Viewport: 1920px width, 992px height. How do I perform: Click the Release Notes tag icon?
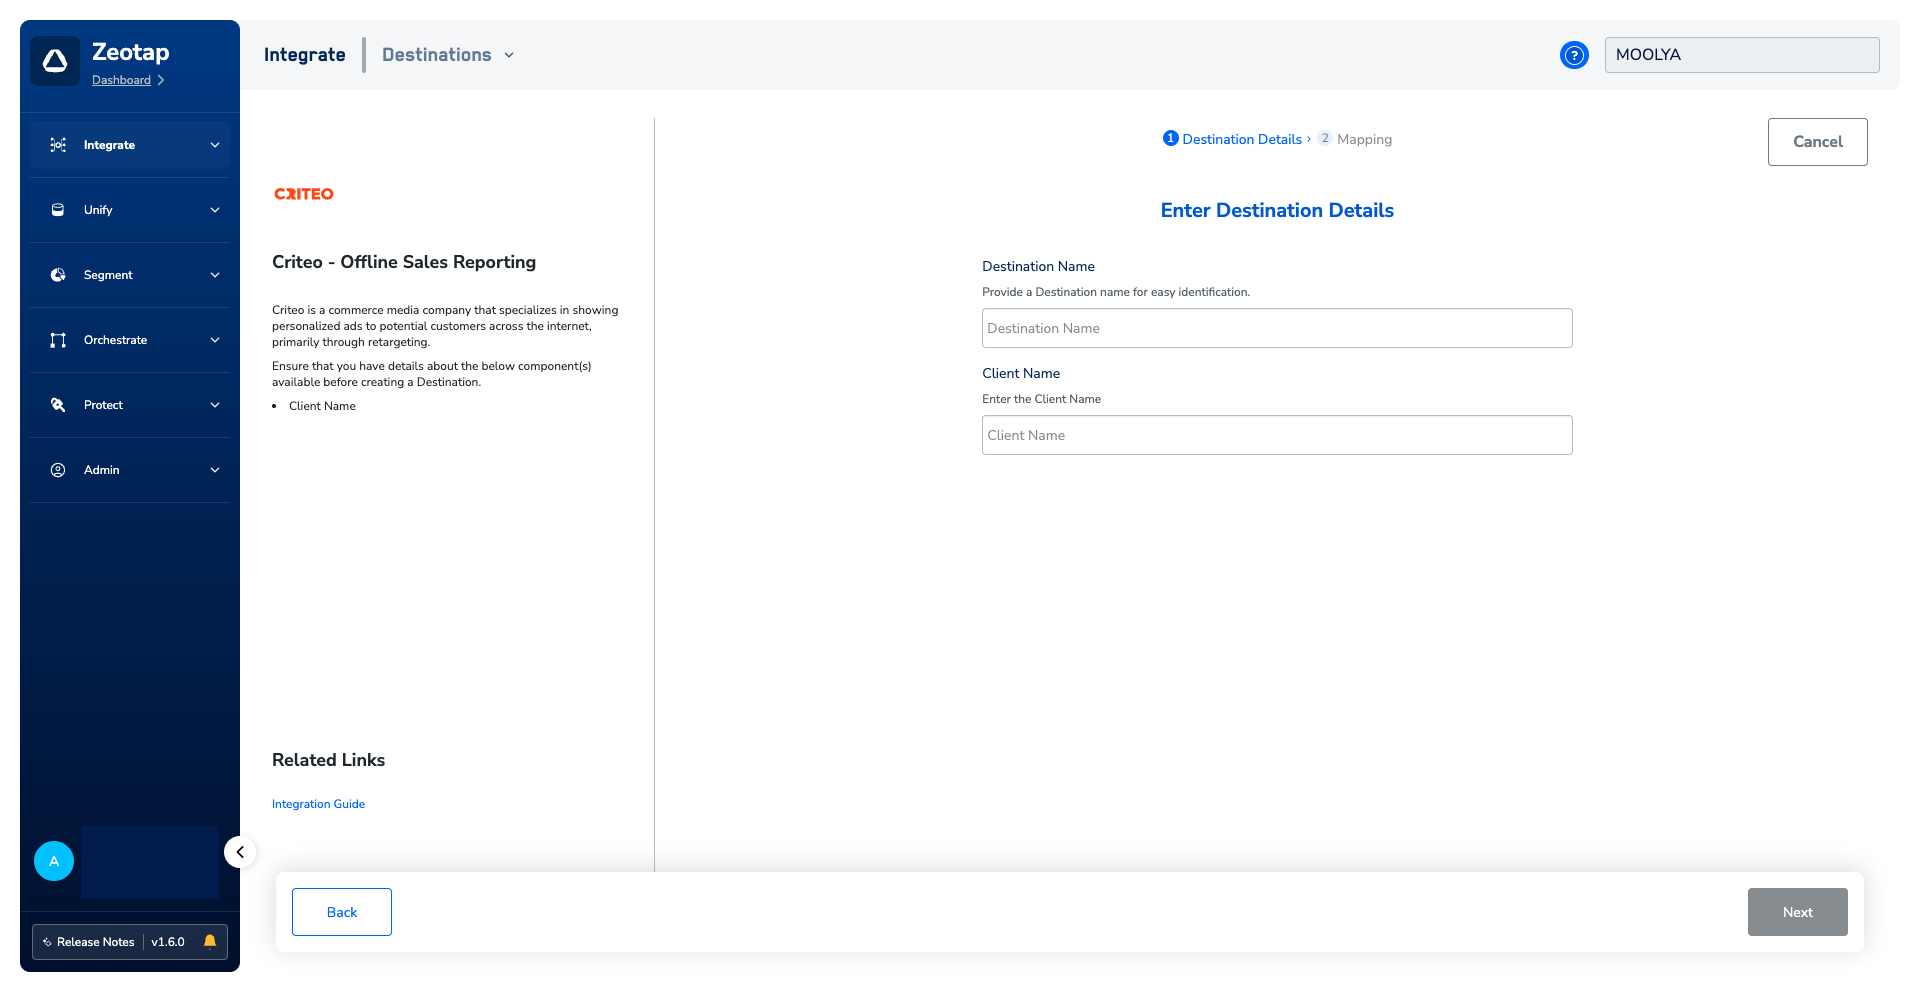(47, 942)
